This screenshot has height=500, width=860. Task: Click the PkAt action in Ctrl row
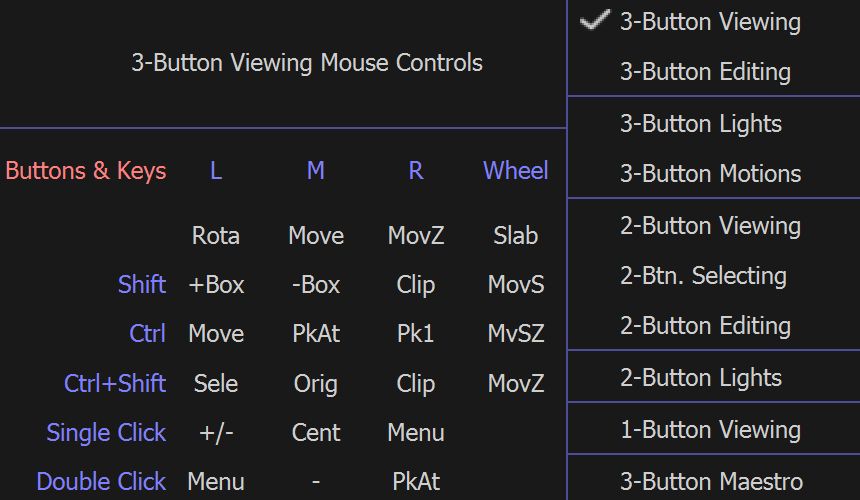[x=316, y=334]
